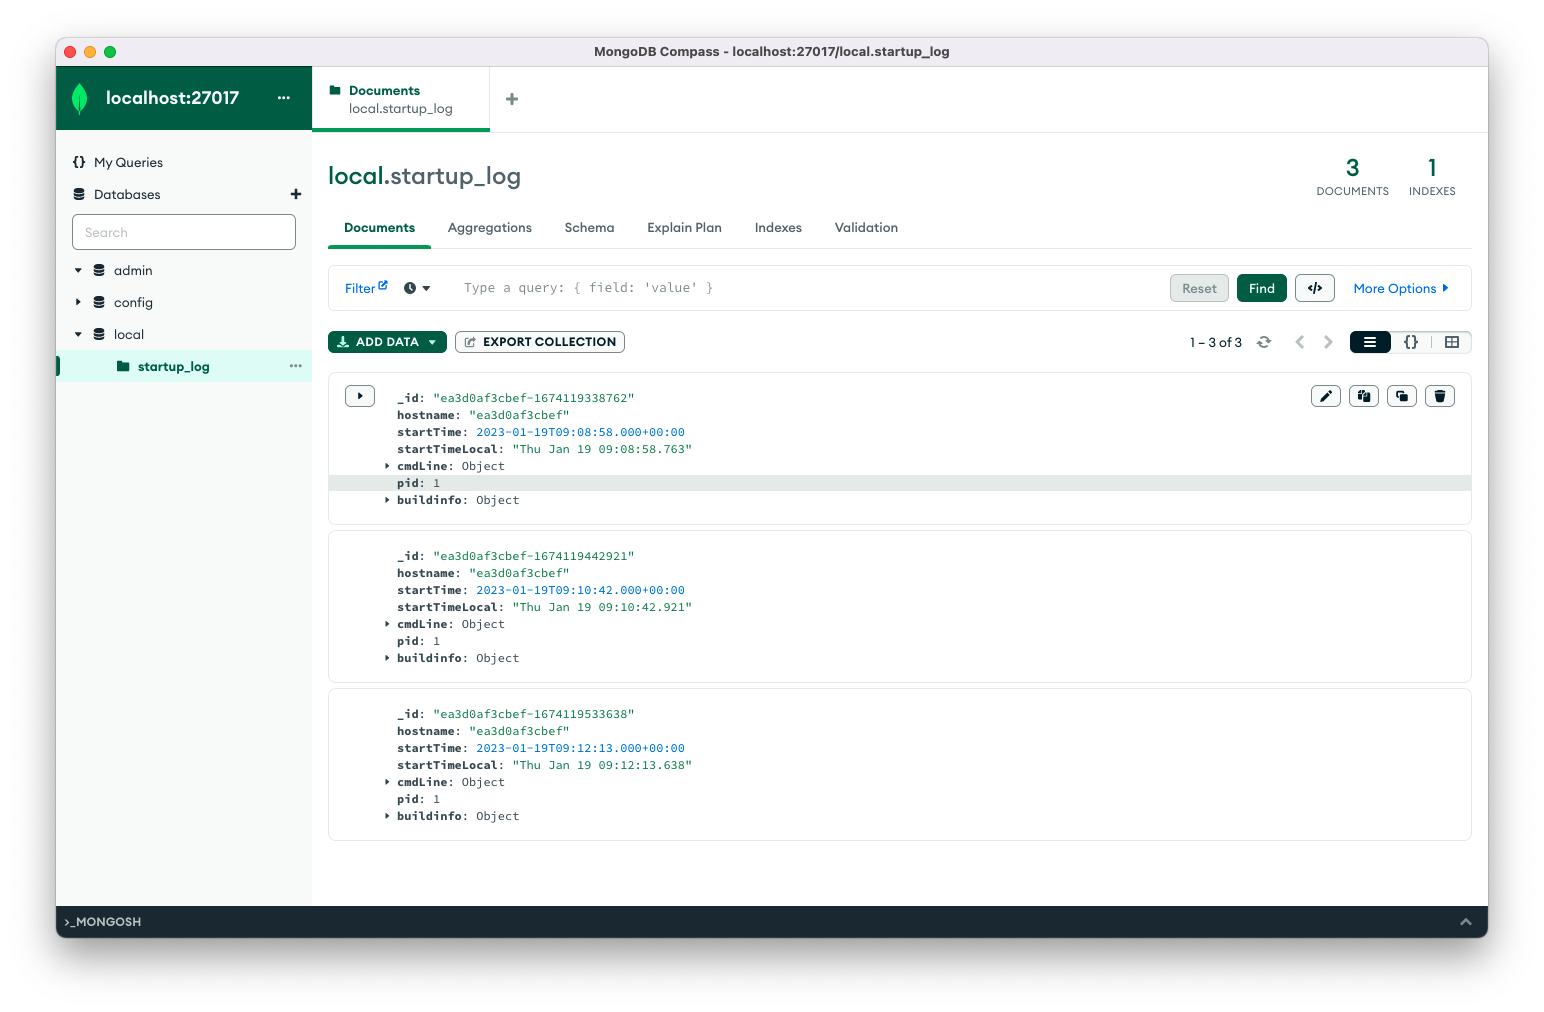Open the Aggregations tab
Viewport: 1544px width, 1012px height.
point(490,228)
